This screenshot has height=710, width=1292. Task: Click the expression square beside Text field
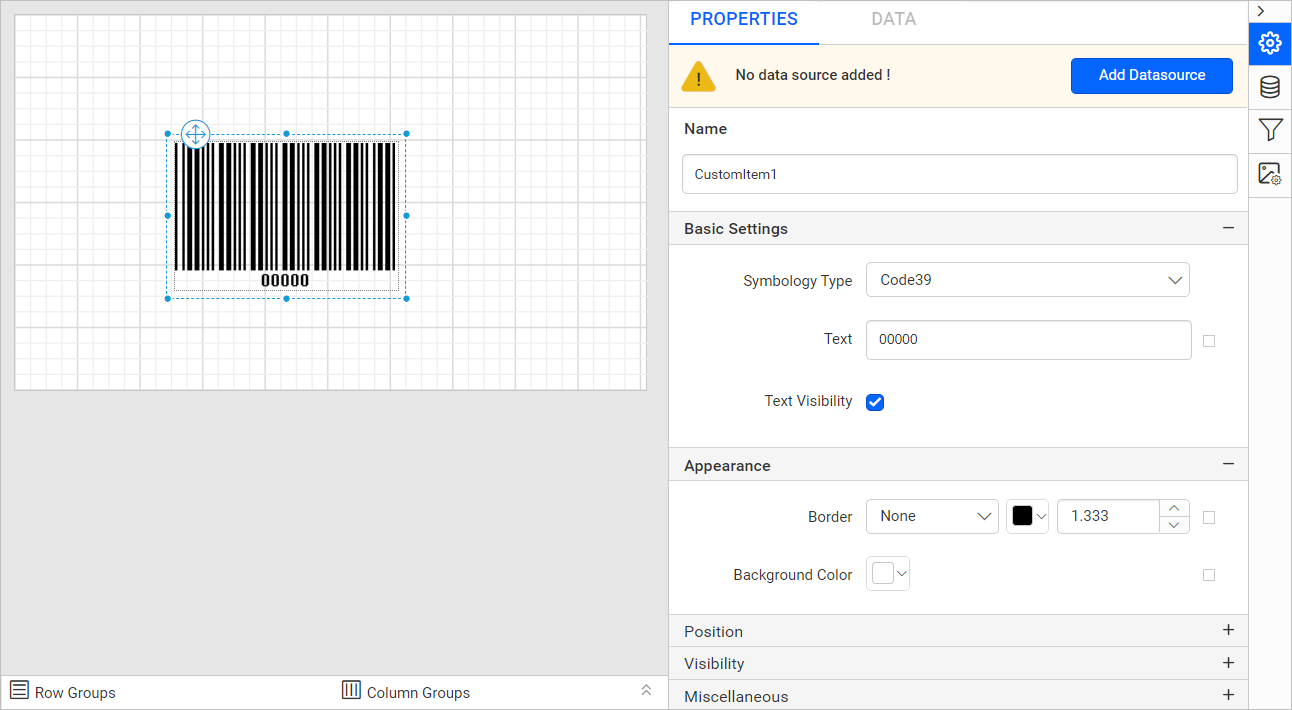click(x=1209, y=341)
